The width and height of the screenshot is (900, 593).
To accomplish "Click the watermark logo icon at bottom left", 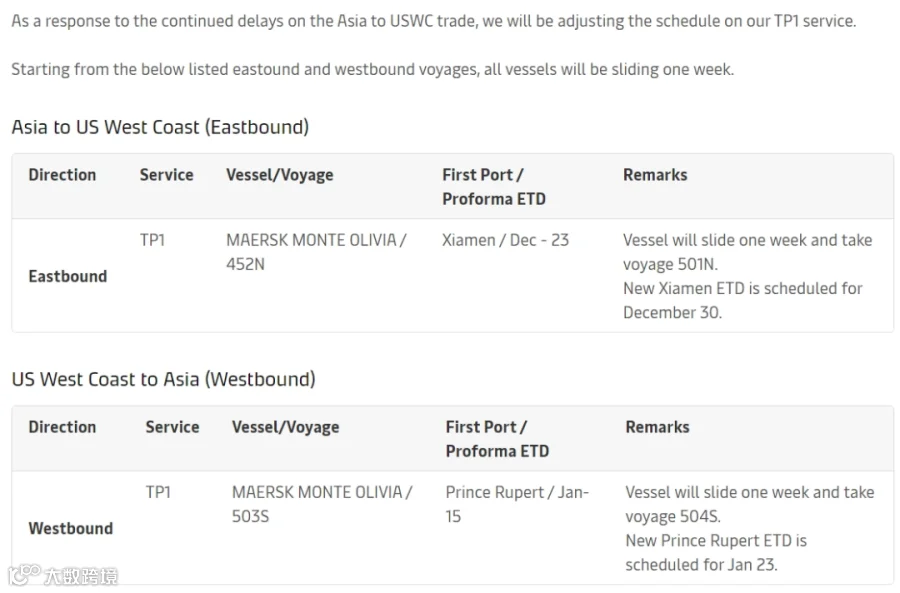I will [24, 575].
